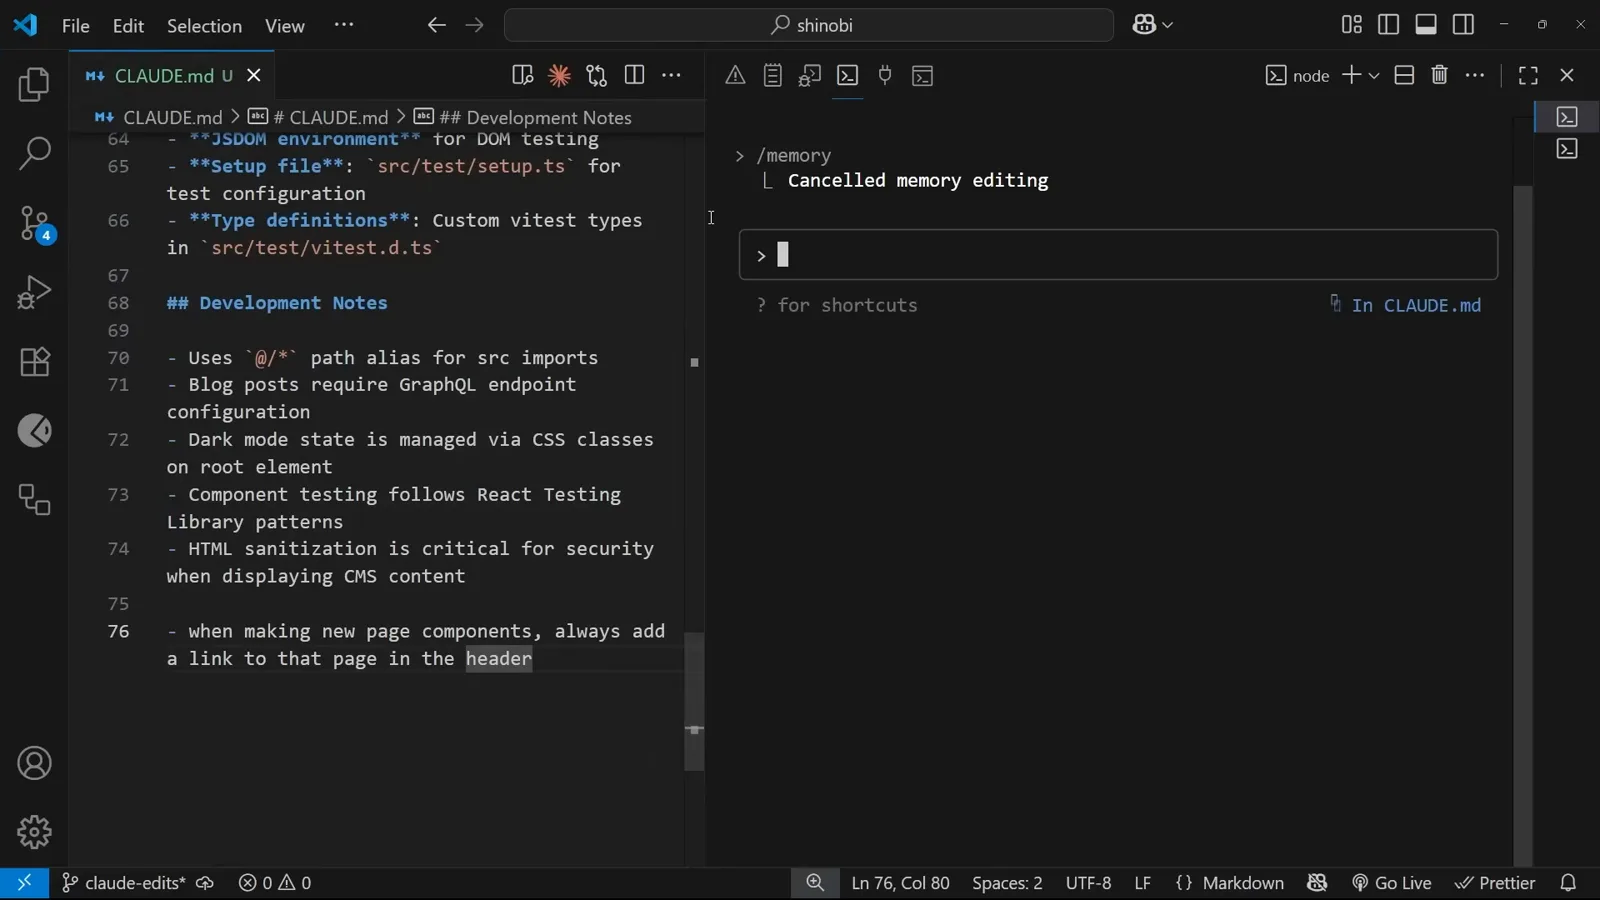Image resolution: width=1600 pixels, height=900 pixels.
Task: Go back in navigation history
Action: [x=436, y=25]
